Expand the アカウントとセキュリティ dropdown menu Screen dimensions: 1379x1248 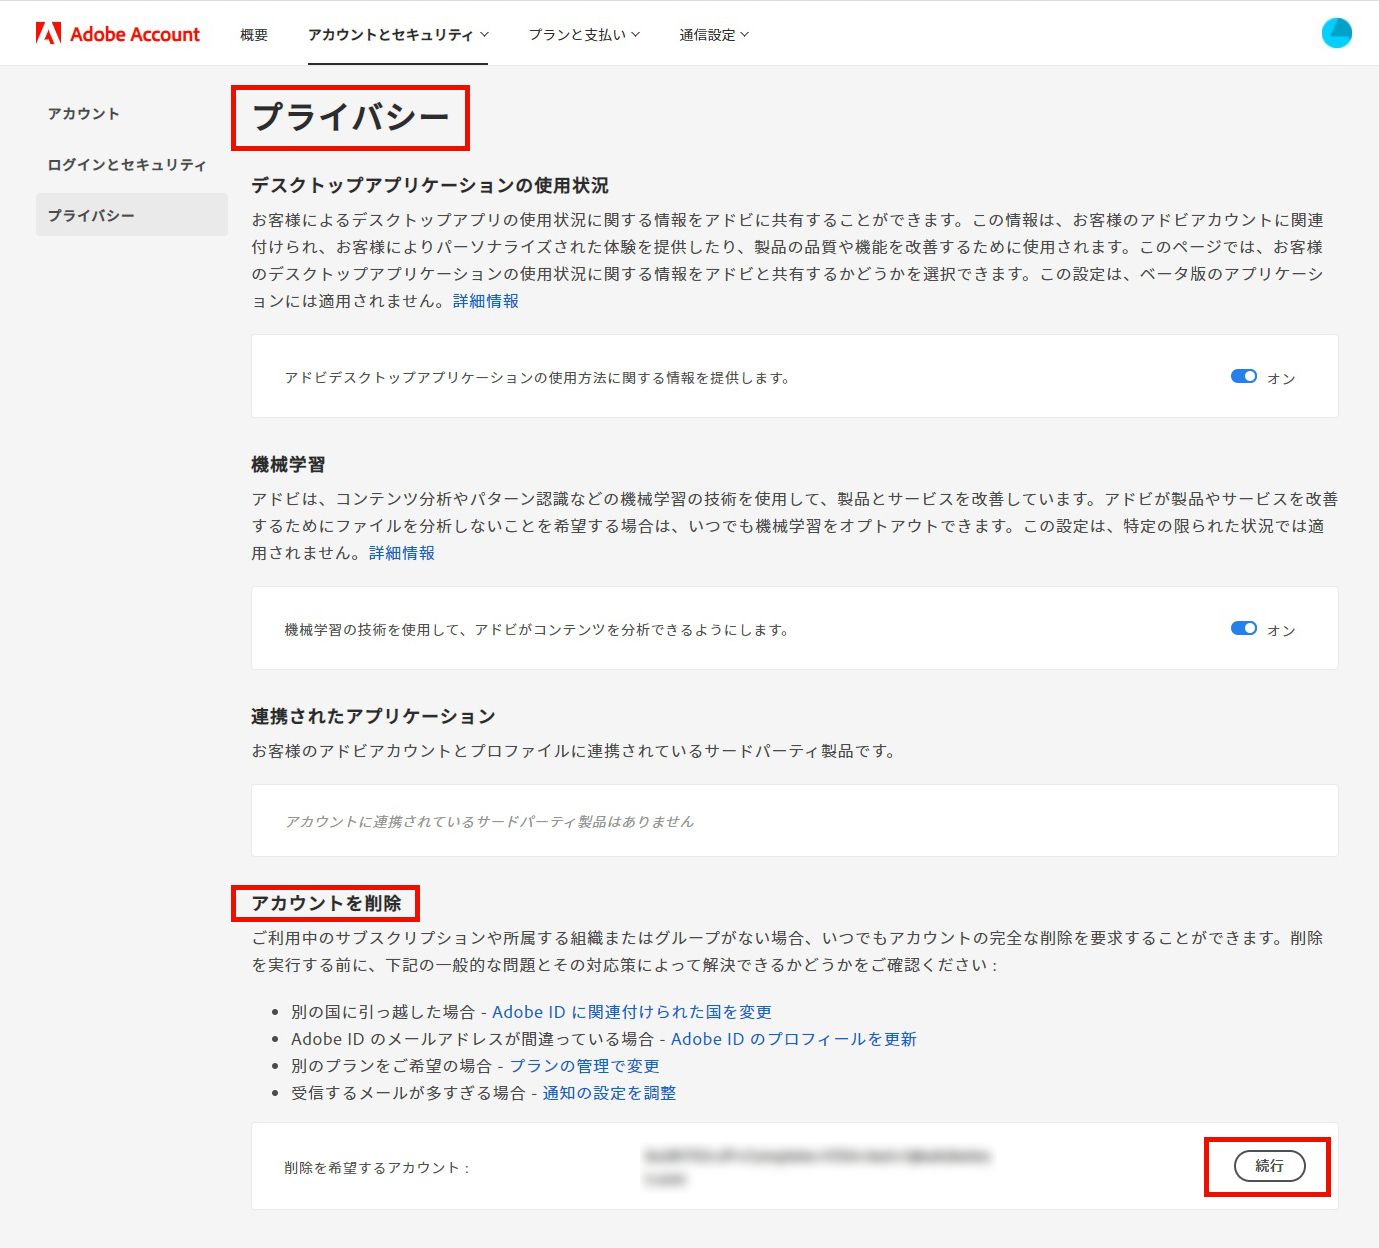coord(398,35)
